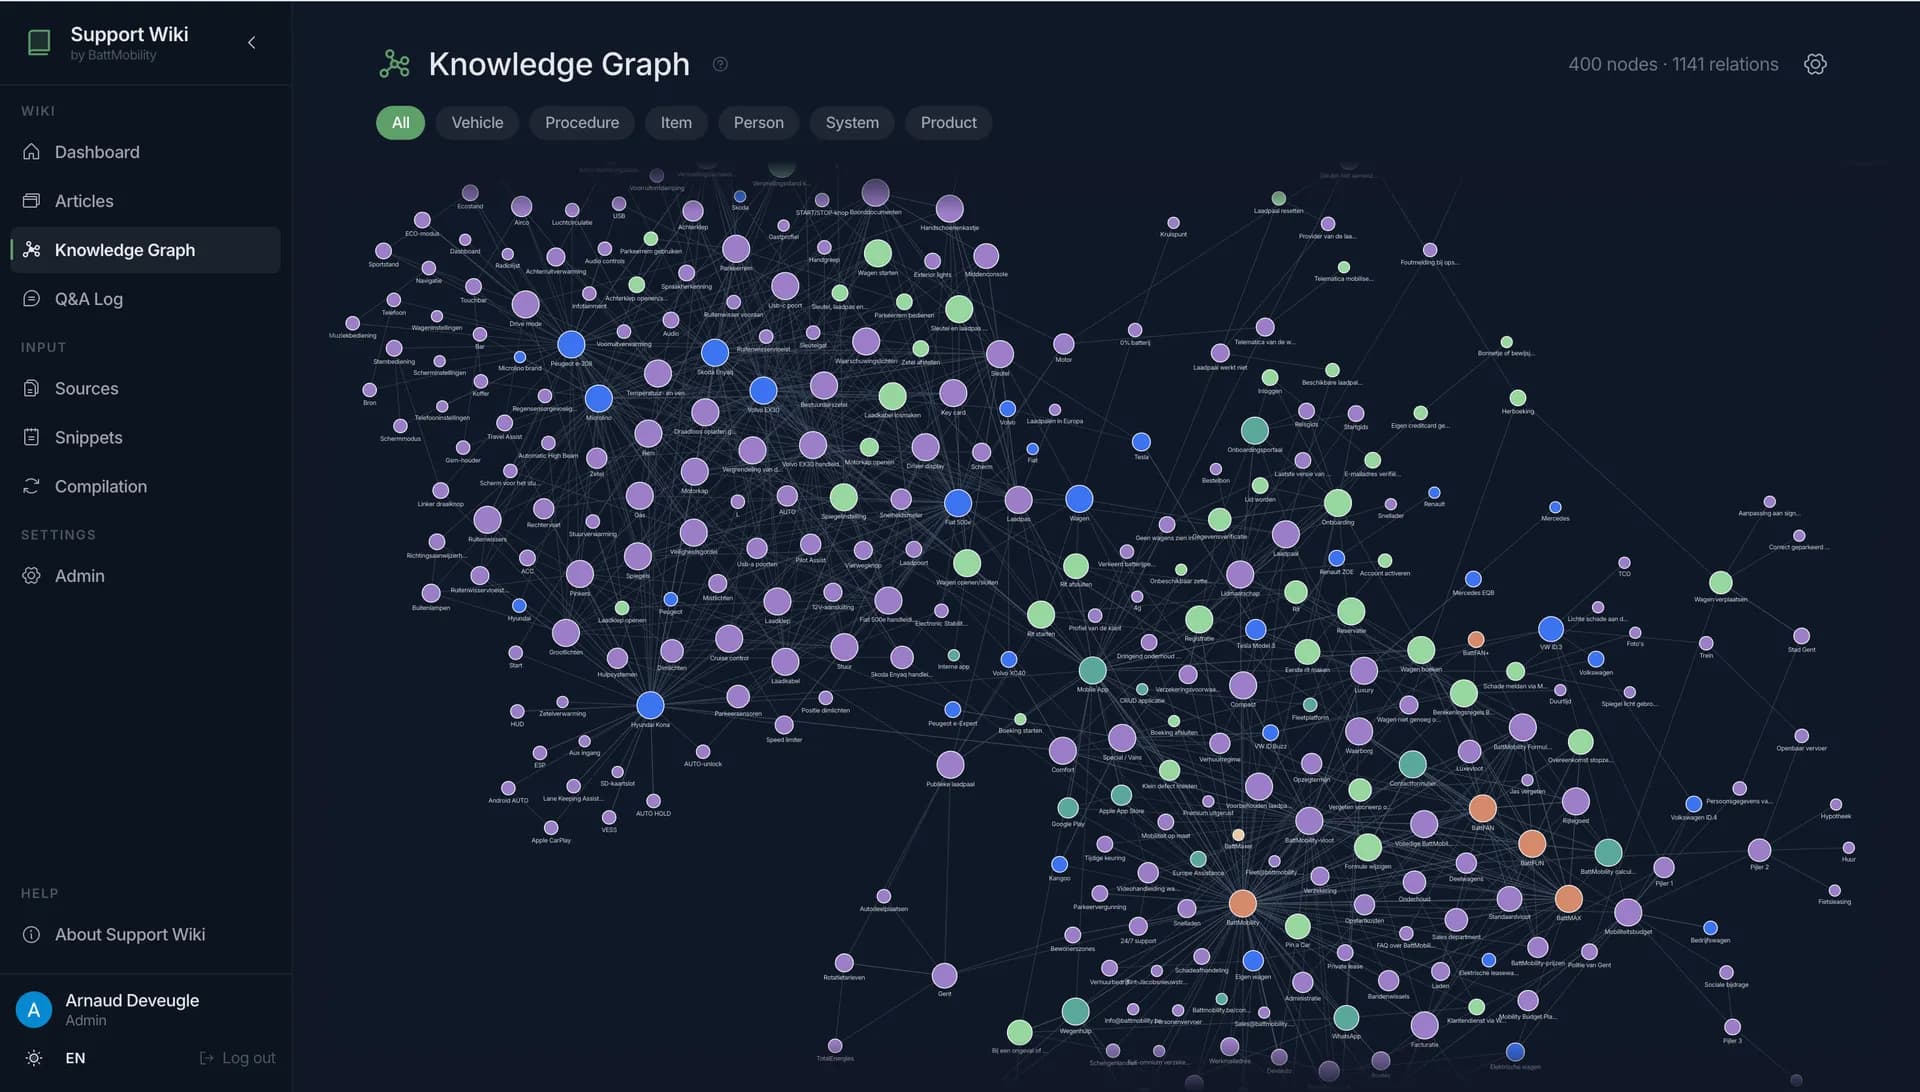The height and width of the screenshot is (1092, 1920).
Task: Click the Knowledge Graph heading icon
Action: point(395,64)
